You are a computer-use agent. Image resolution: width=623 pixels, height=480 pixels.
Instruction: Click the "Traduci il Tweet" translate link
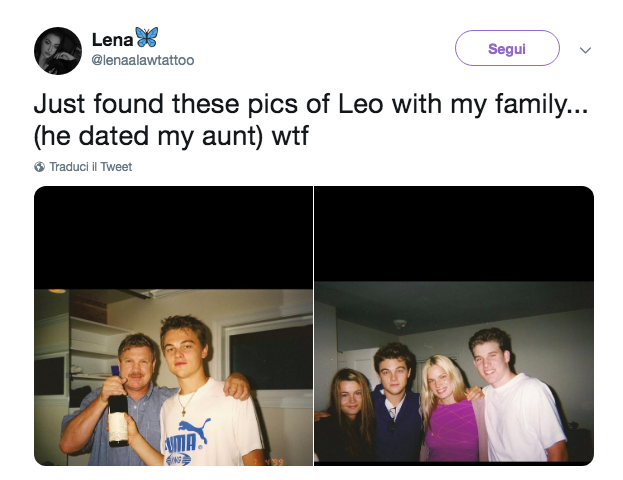click(90, 167)
